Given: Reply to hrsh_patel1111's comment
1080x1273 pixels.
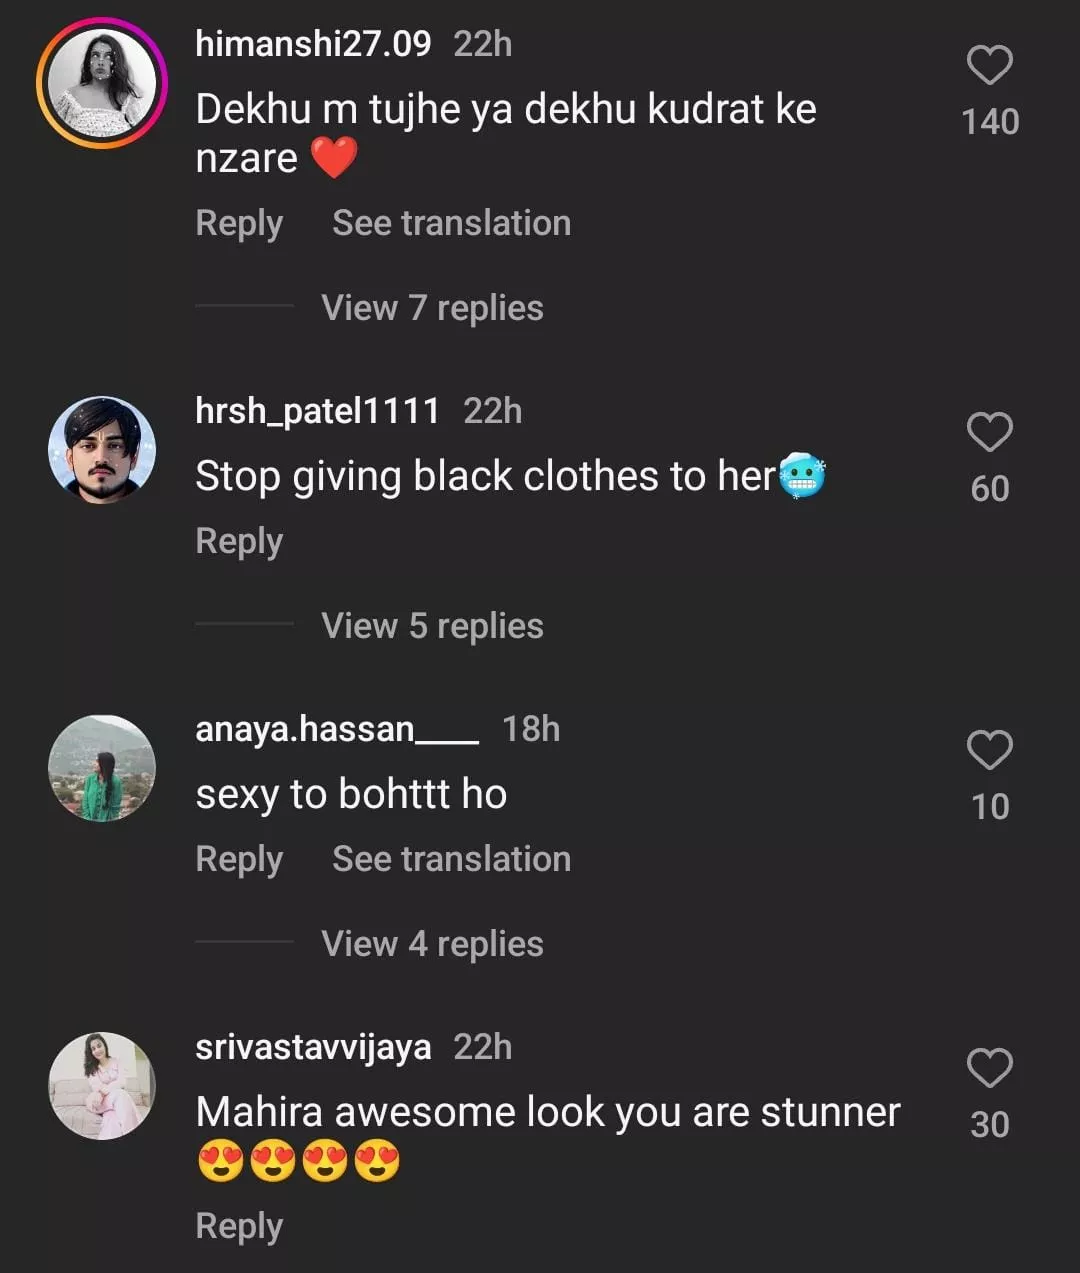Looking at the screenshot, I should 239,541.
